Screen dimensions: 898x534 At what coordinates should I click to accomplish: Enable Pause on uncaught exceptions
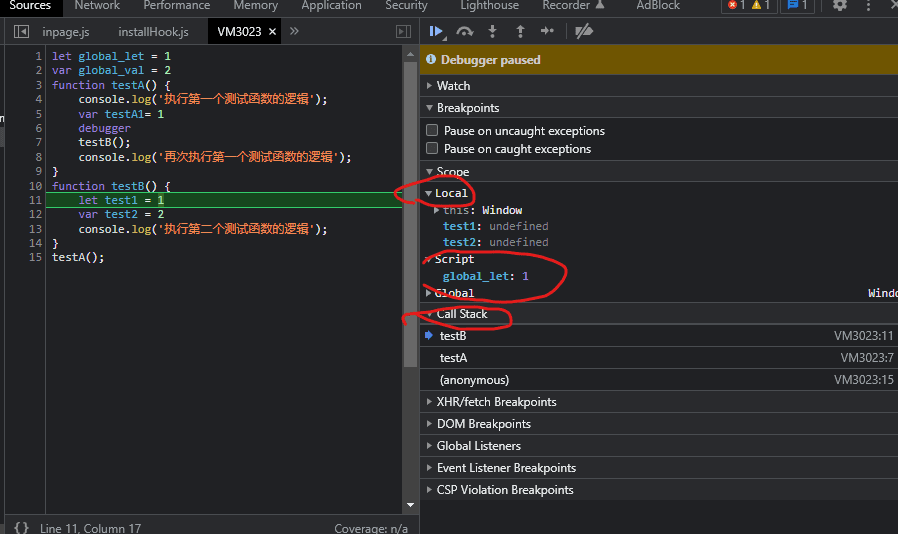pyautogui.click(x=432, y=131)
